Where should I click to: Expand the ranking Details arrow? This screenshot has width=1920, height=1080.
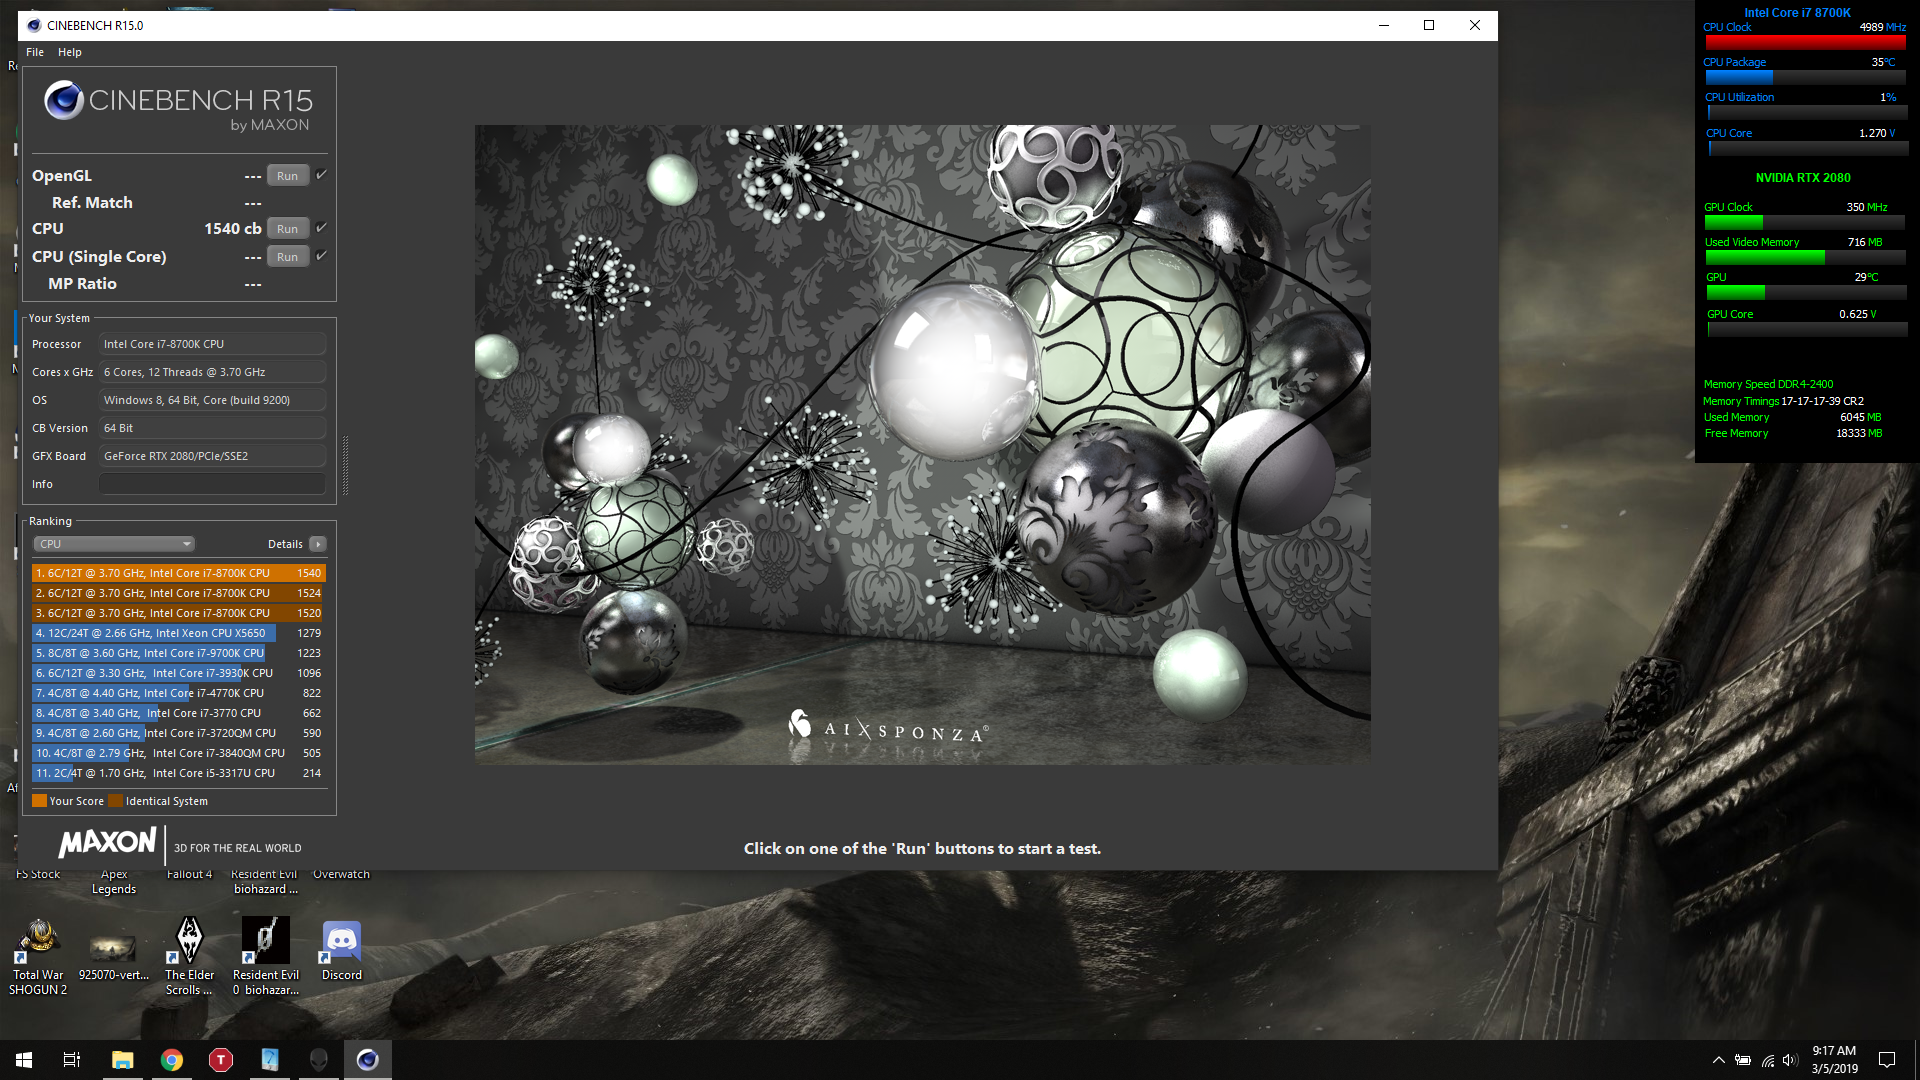[318, 544]
